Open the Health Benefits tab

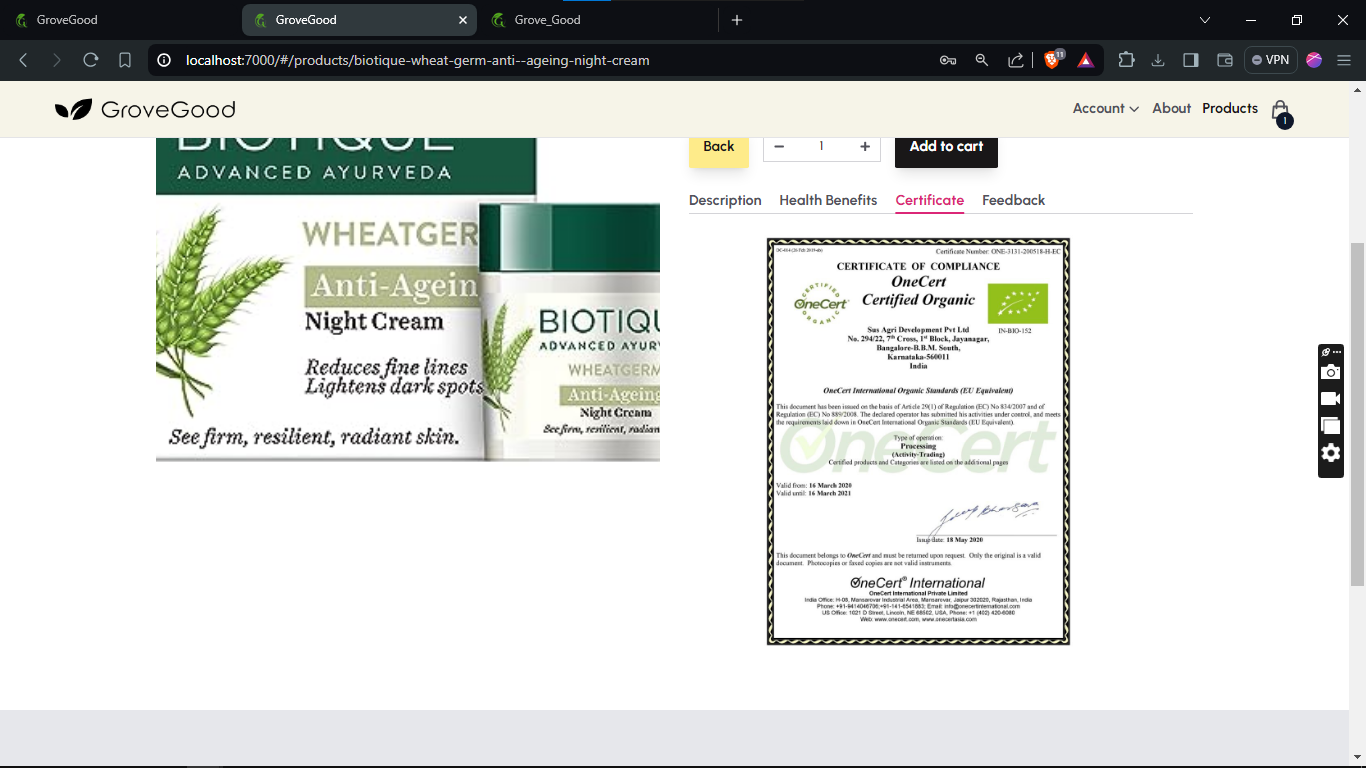point(828,200)
